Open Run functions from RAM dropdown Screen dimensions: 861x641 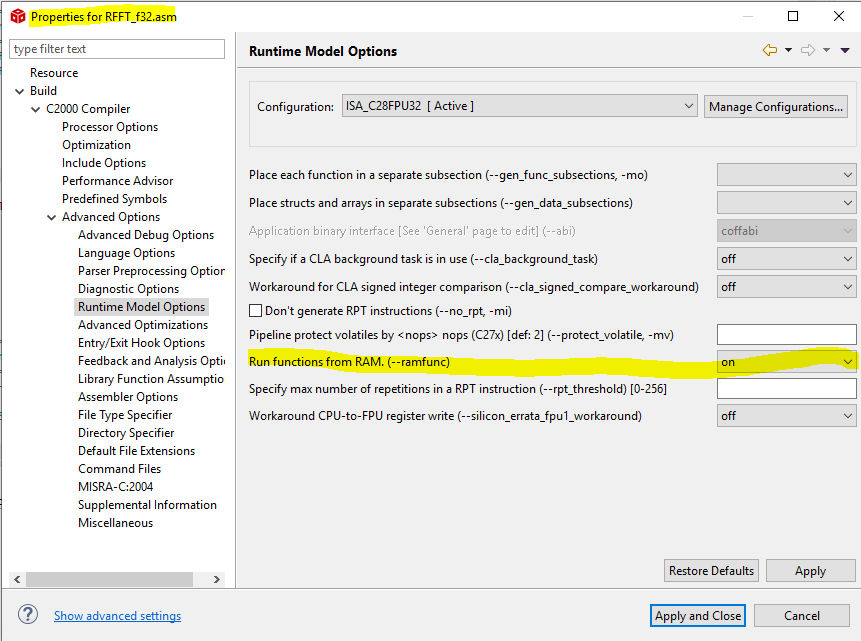point(786,361)
